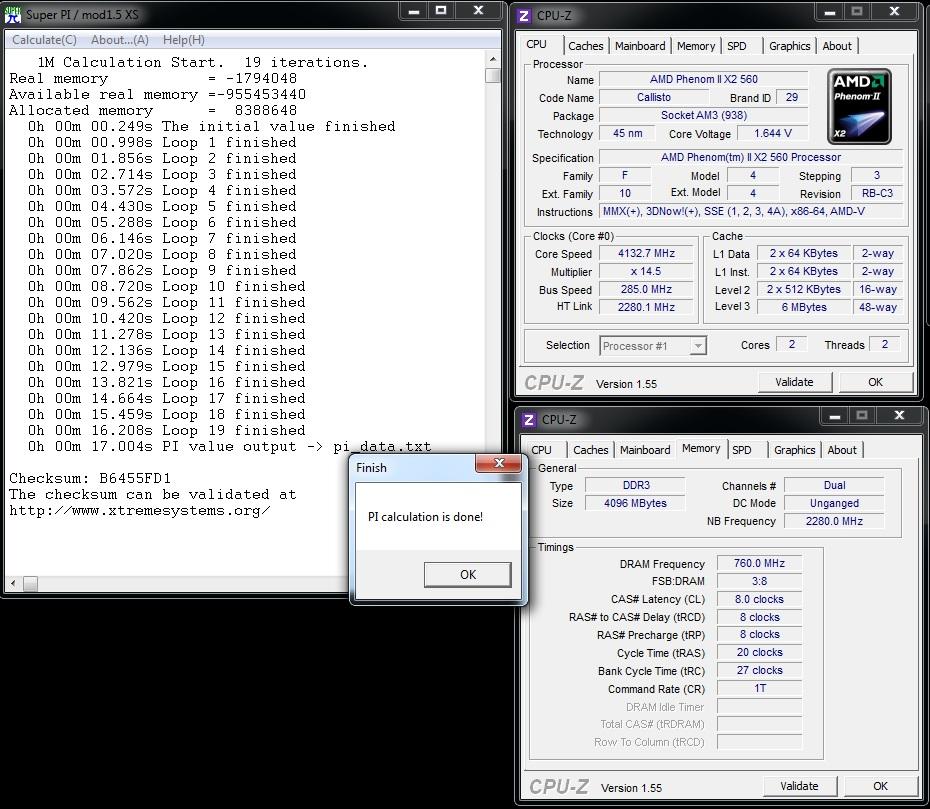Viewport: 930px width, 809px height.
Task: Click the Core Speed value 4132.7 MHz
Action: (646, 253)
